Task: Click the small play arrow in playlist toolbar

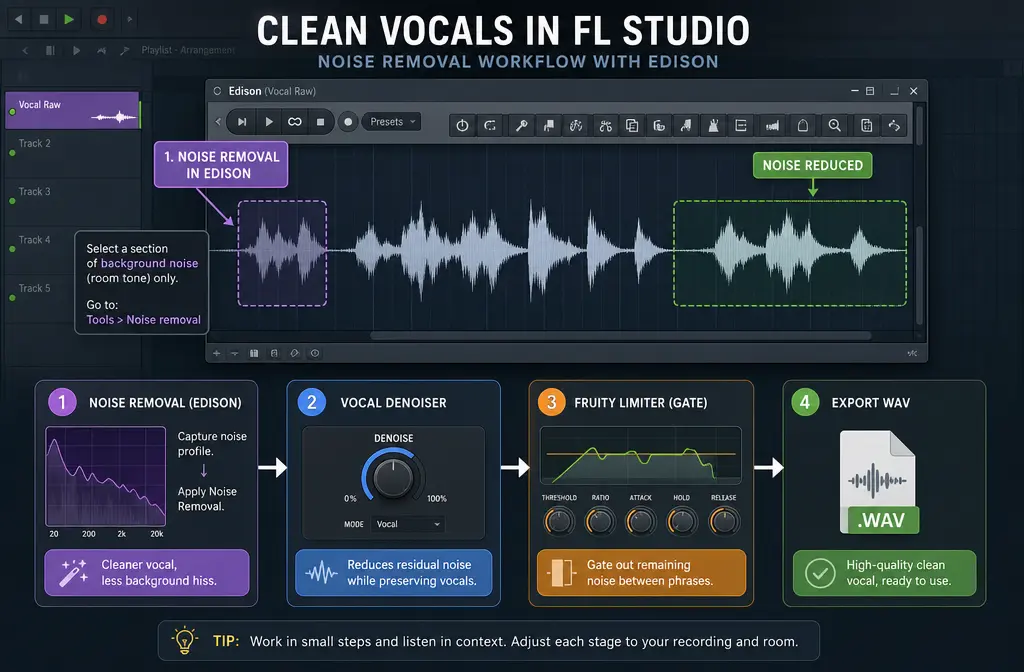Action: coord(76,50)
